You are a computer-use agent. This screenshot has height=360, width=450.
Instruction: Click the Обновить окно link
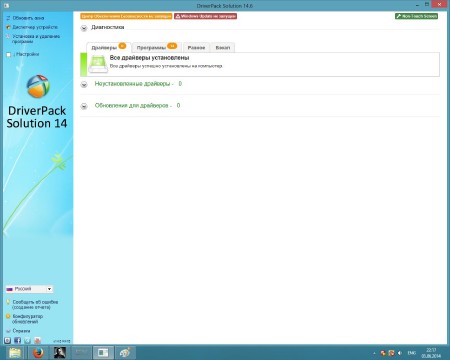coord(28,18)
